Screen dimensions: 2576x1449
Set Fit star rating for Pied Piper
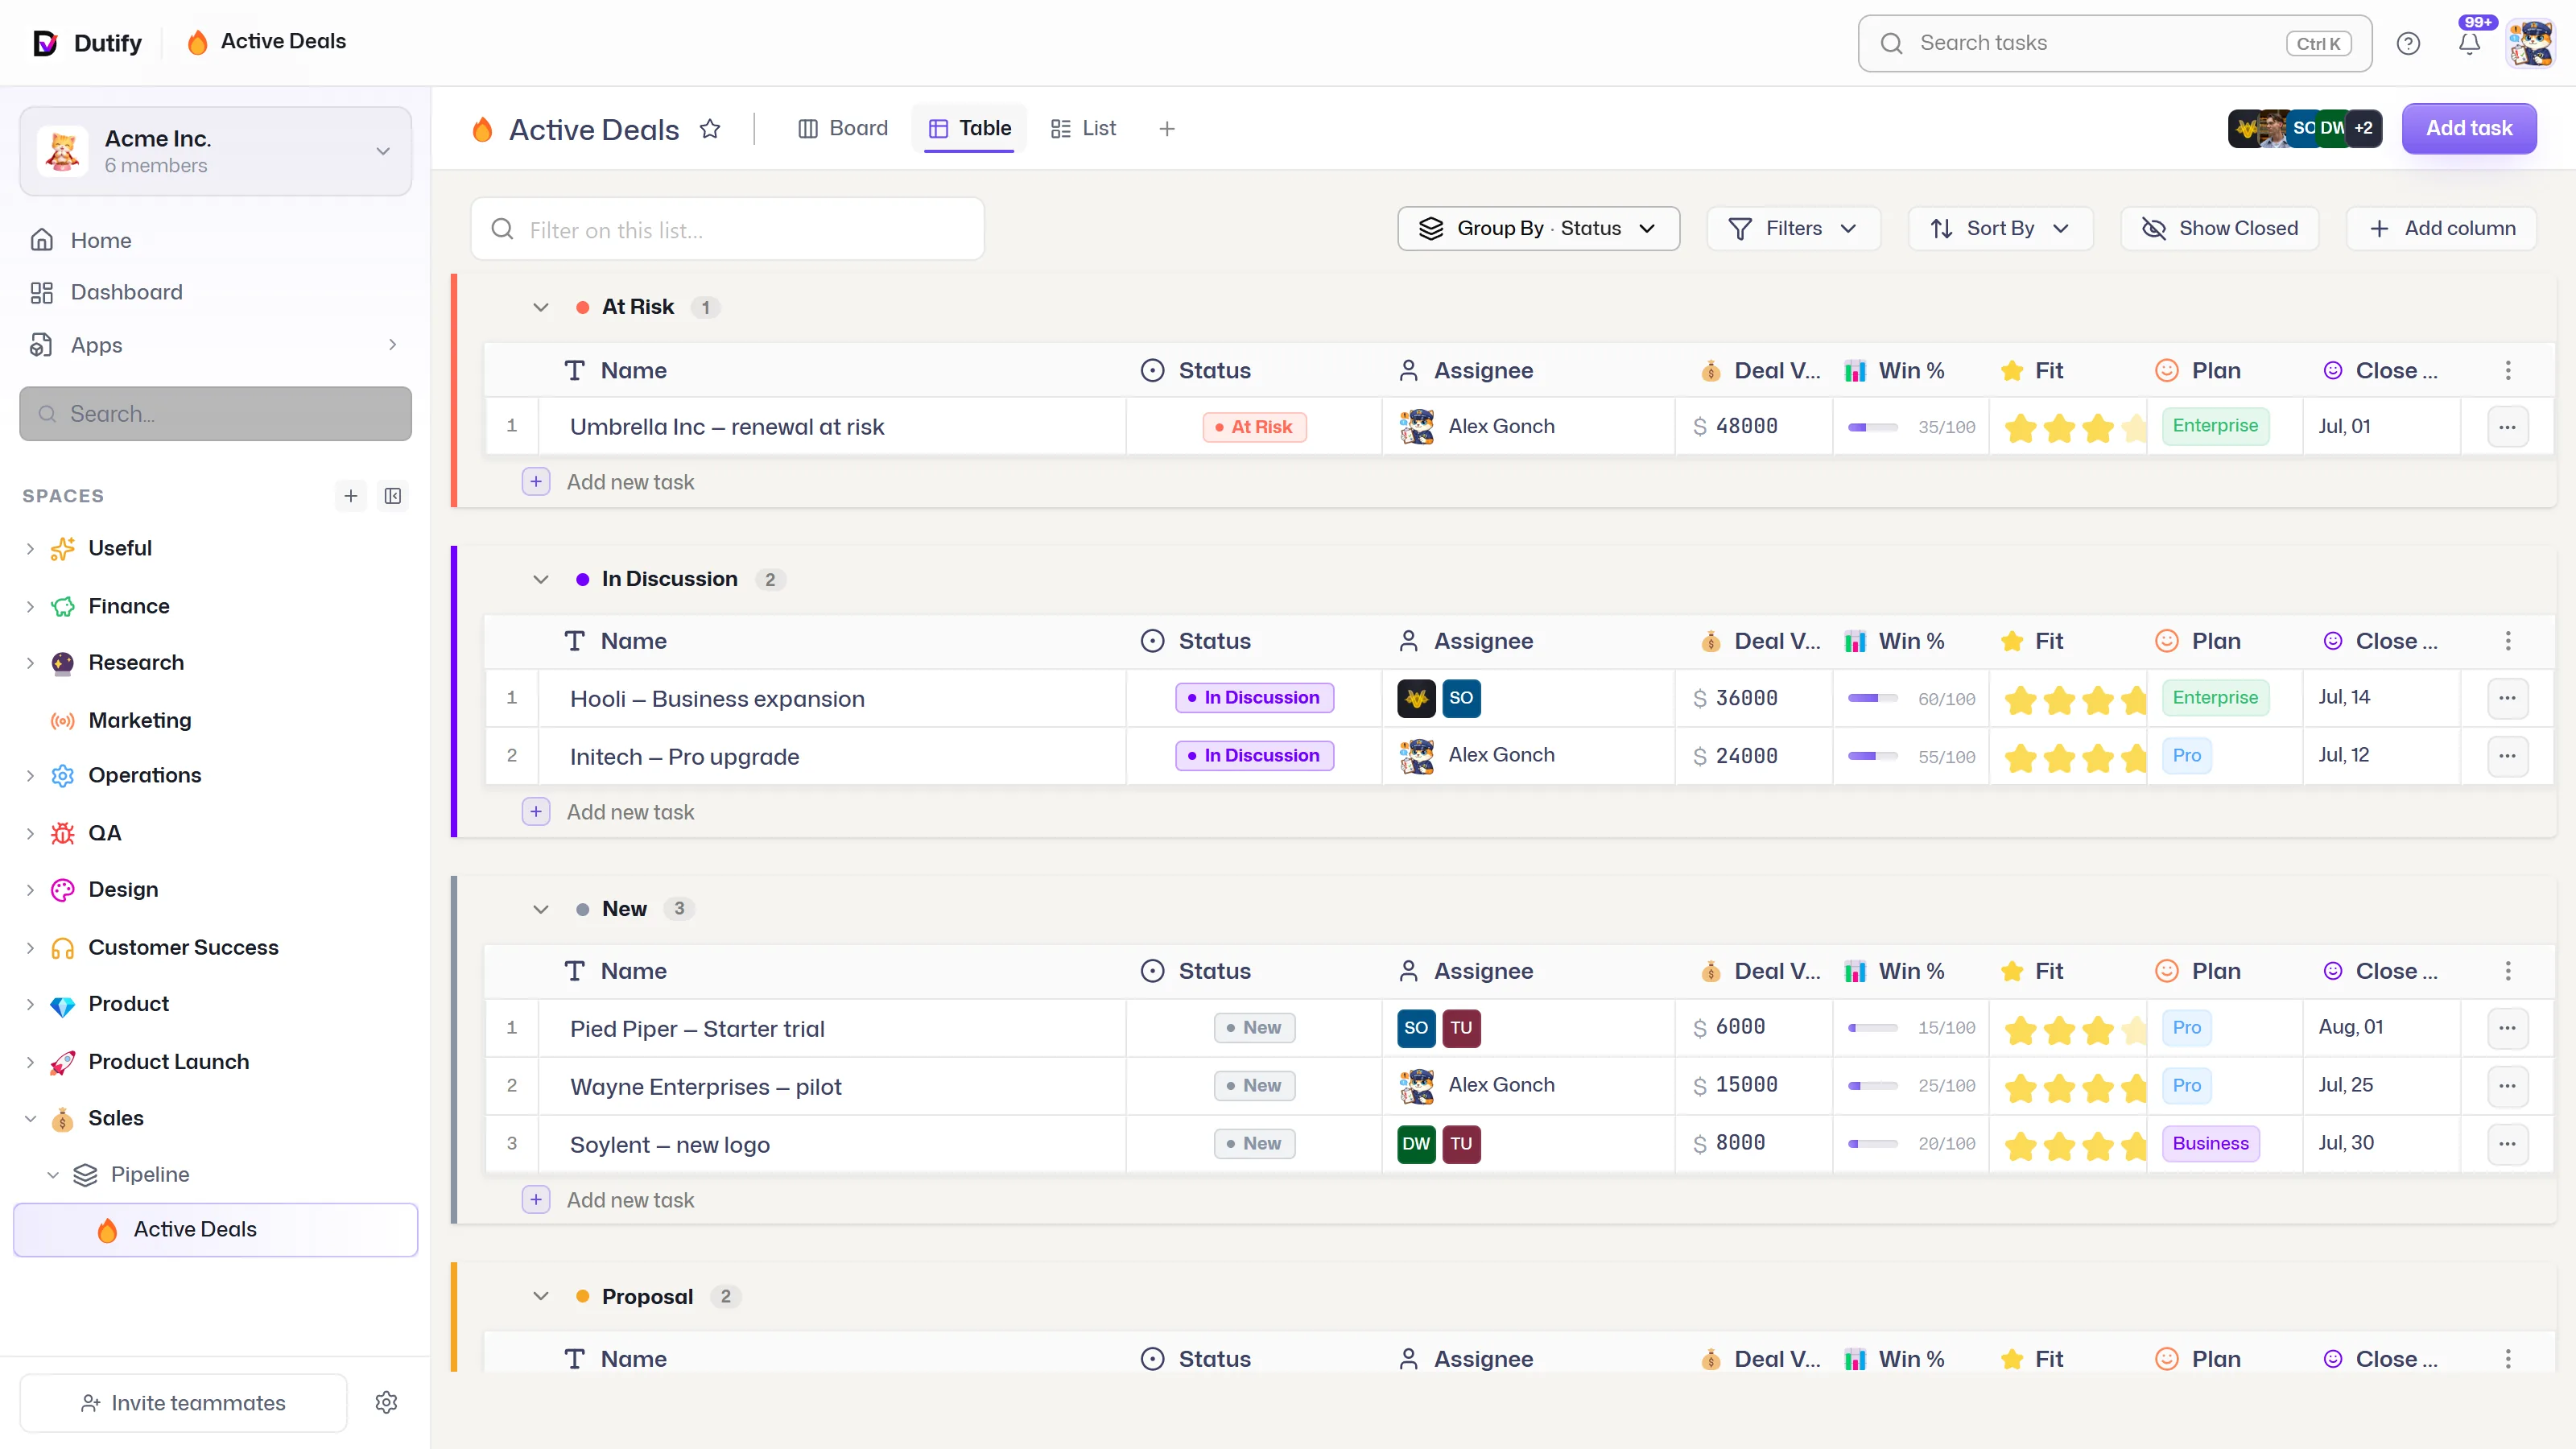click(x=2075, y=1029)
